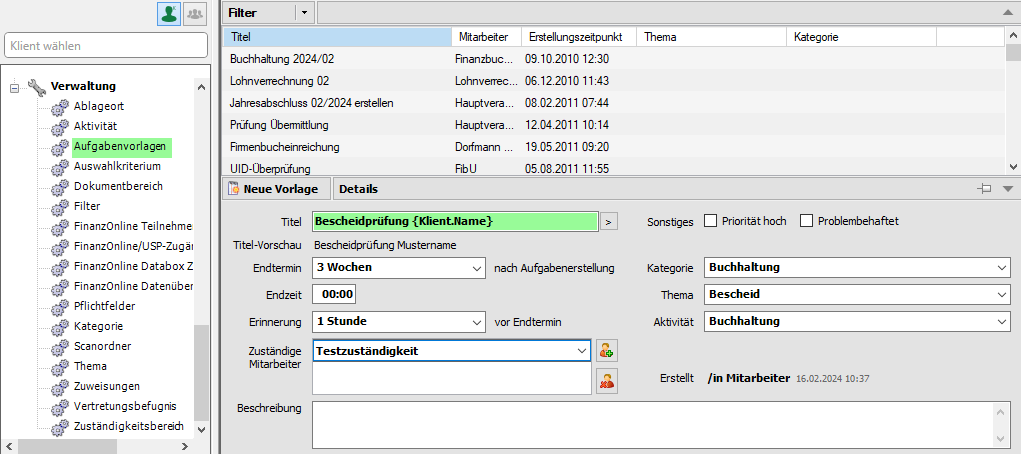Screen dimensions: 1021x454
Task: Check the Problembehaftet checkbox
Action: click(x=806, y=221)
